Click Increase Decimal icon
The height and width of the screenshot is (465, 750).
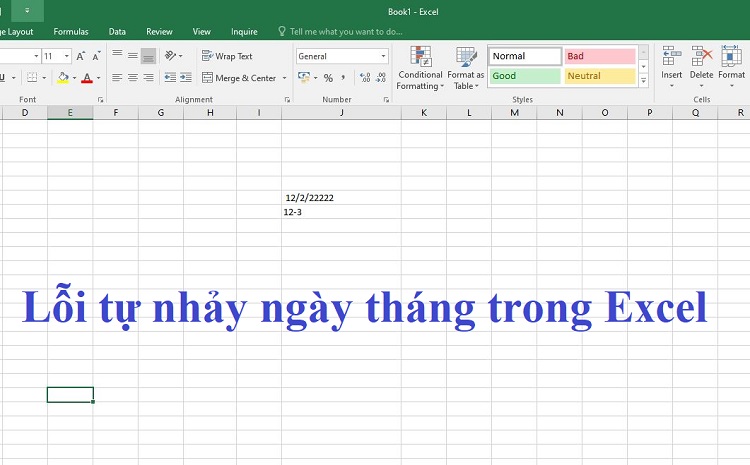(365, 78)
